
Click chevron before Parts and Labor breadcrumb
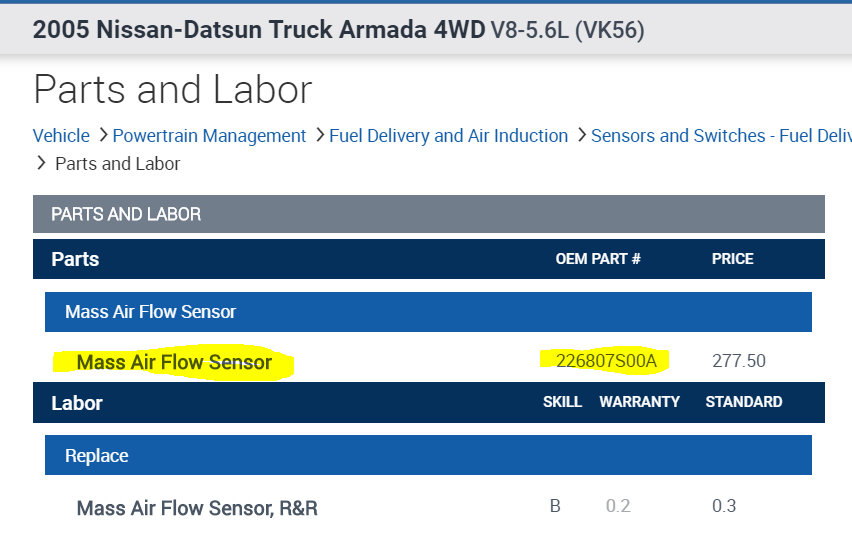tap(42, 163)
